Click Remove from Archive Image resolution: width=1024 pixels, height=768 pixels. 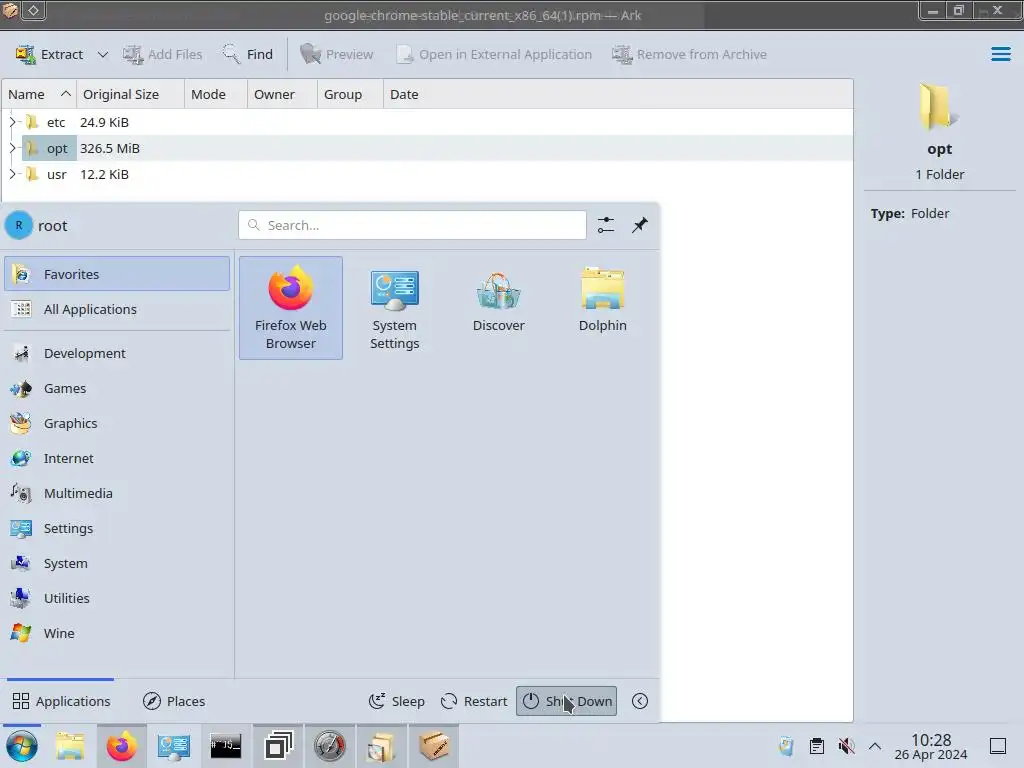689,54
